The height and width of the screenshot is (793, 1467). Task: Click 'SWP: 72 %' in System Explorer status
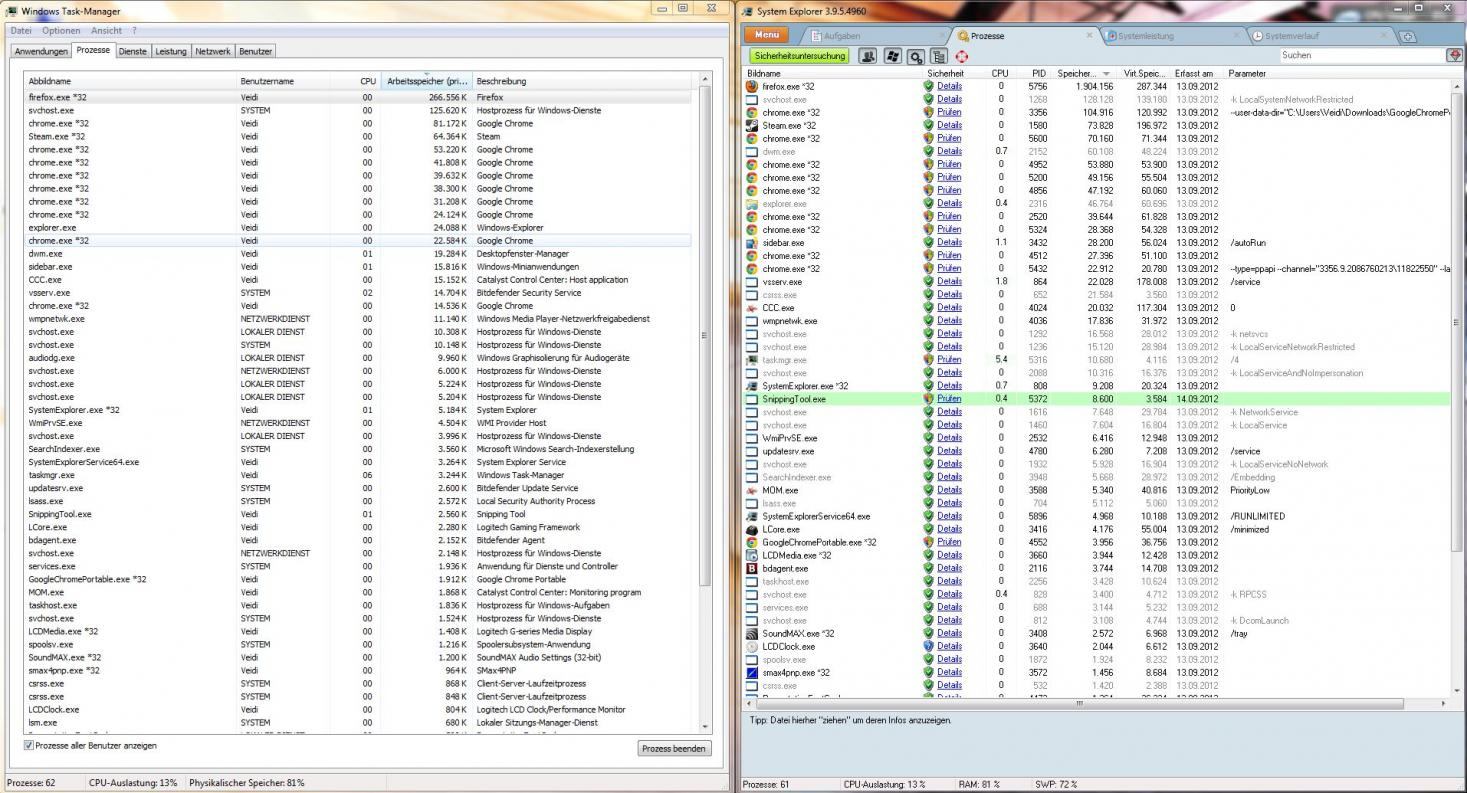1055,784
